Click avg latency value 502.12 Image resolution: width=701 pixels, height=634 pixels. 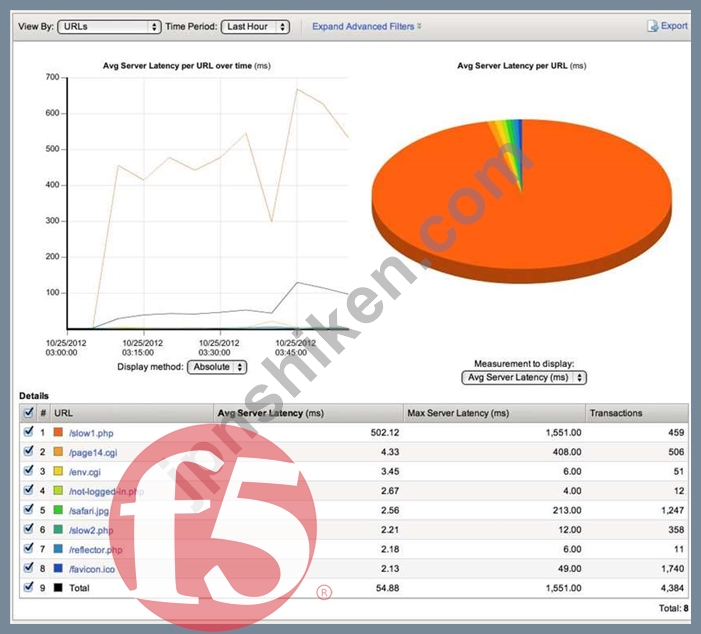[x=384, y=433]
